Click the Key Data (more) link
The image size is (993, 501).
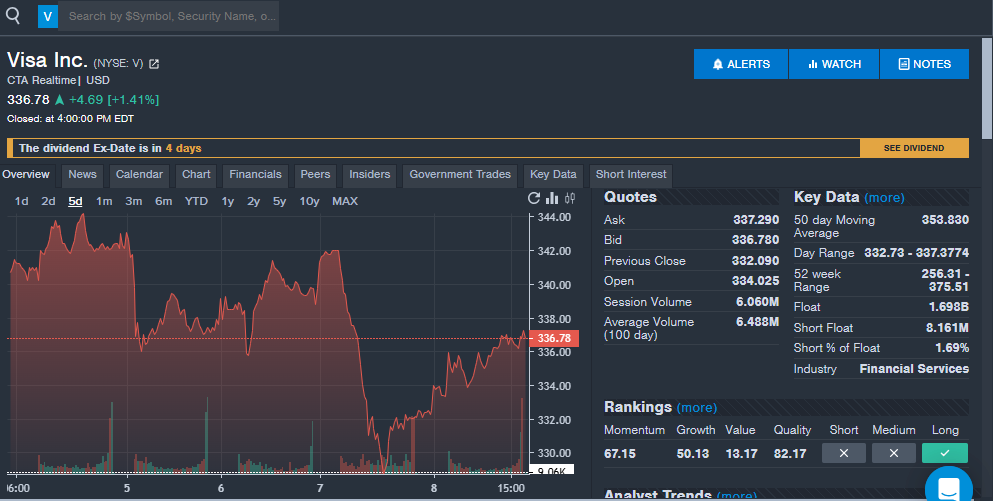[884, 198]
